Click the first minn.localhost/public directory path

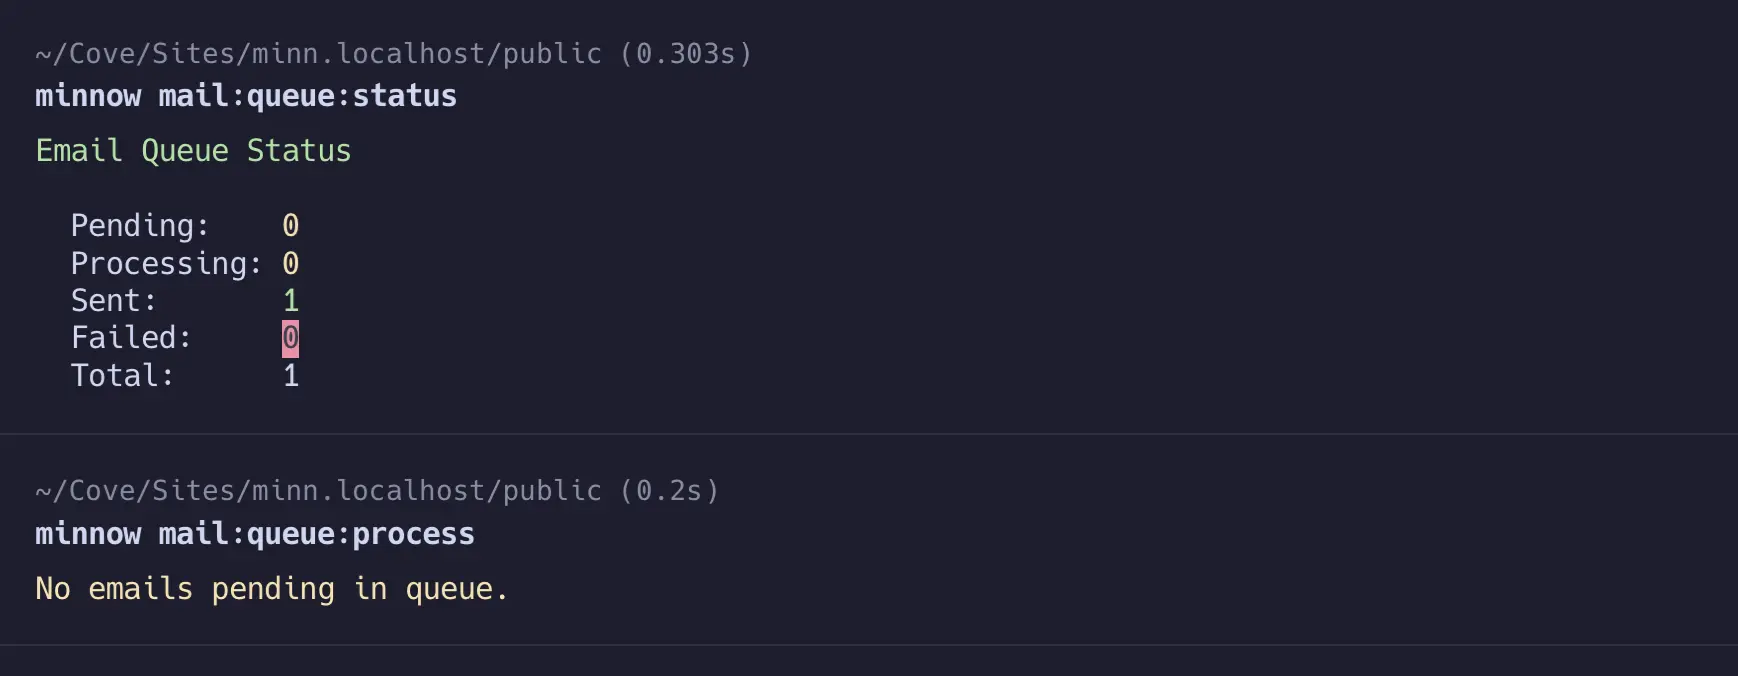tap(318, 54)
